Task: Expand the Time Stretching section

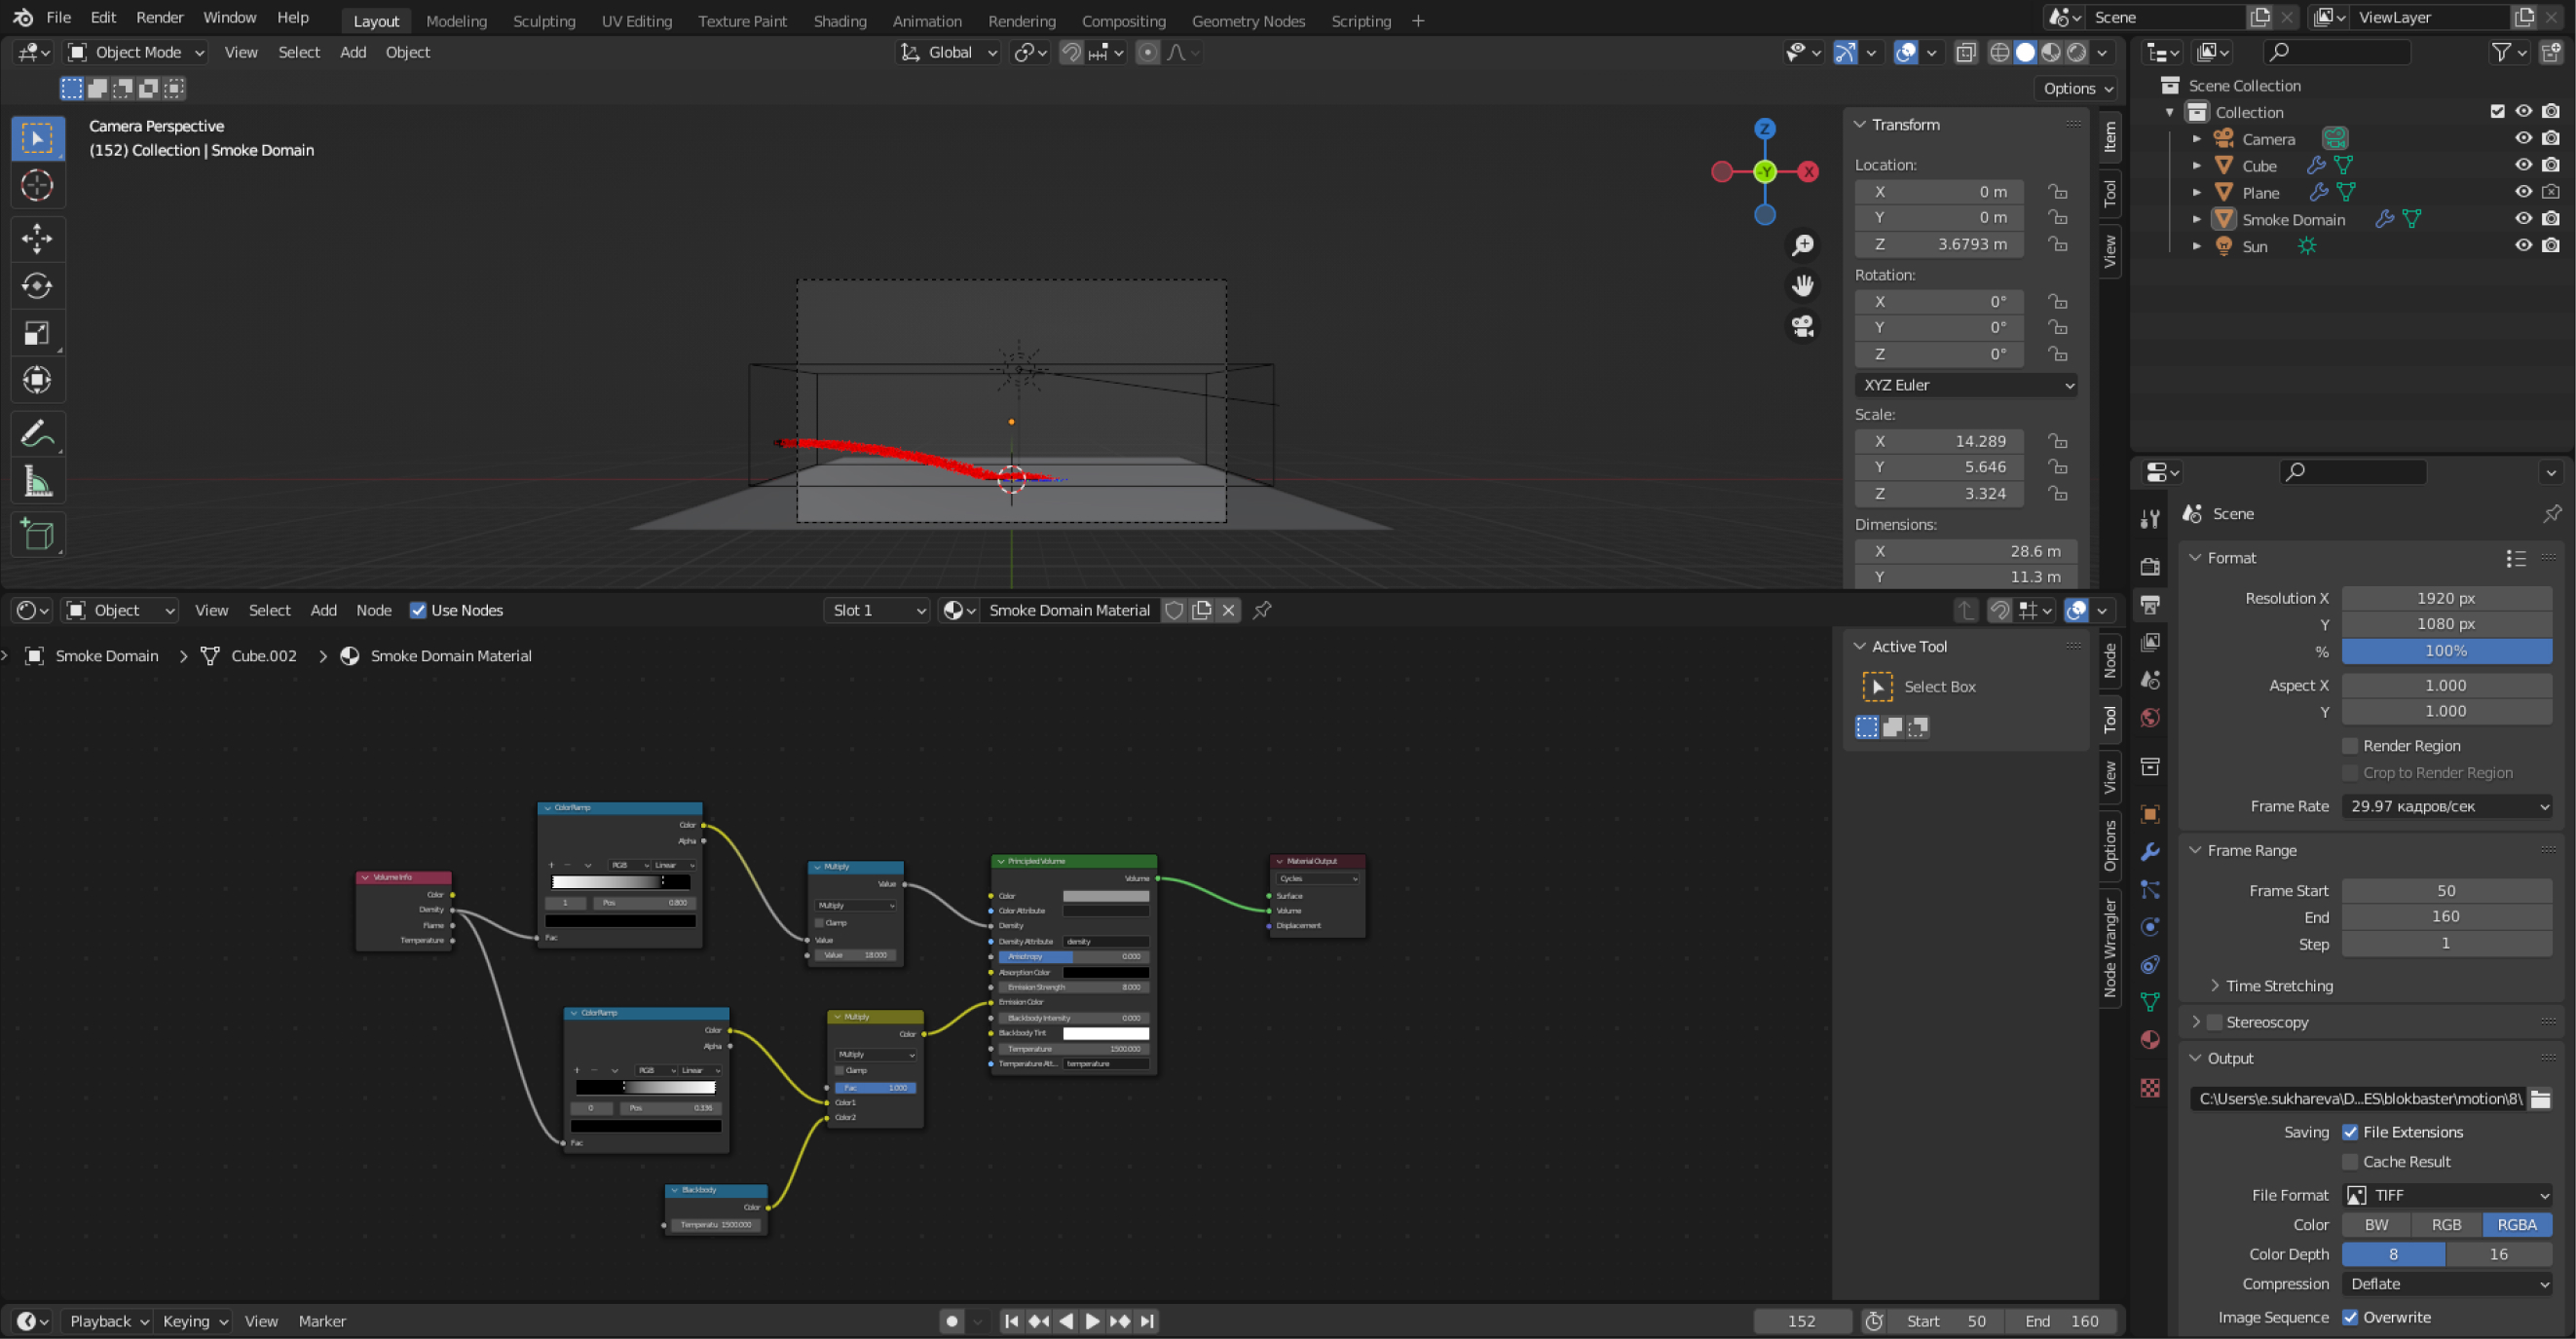Action: (2279, 986)
